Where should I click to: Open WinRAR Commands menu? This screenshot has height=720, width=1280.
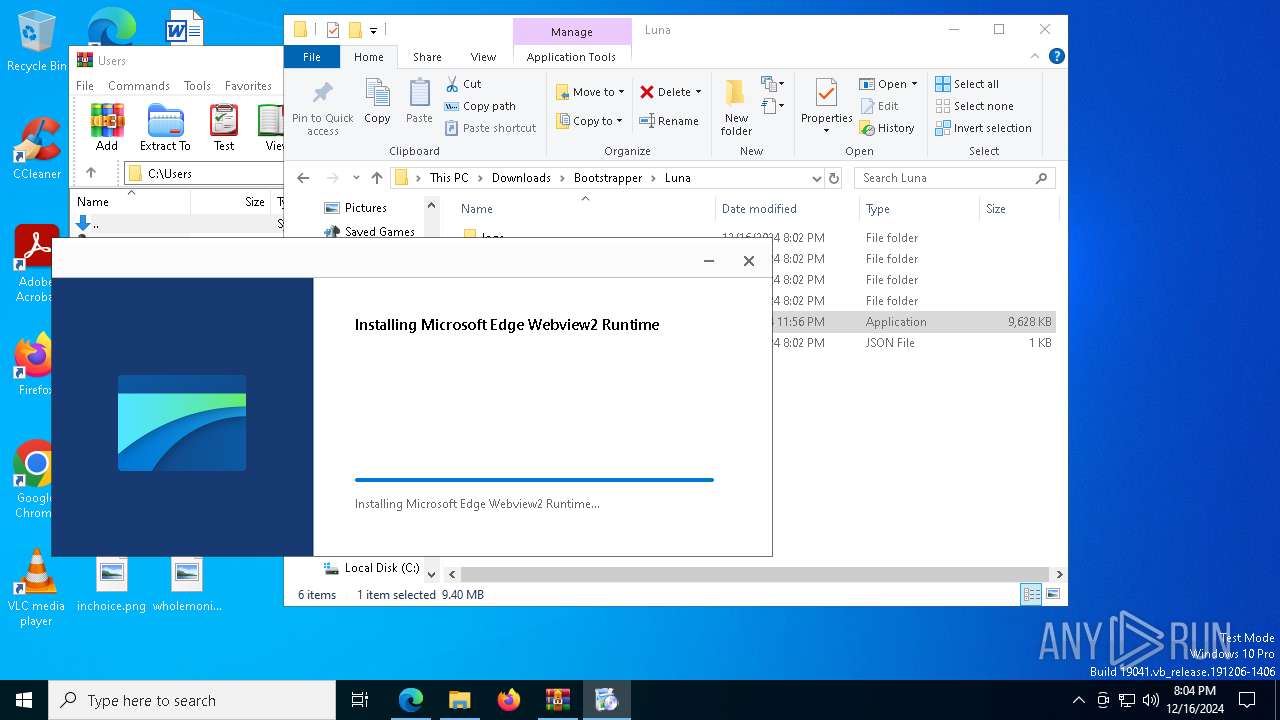click(139, 86)
